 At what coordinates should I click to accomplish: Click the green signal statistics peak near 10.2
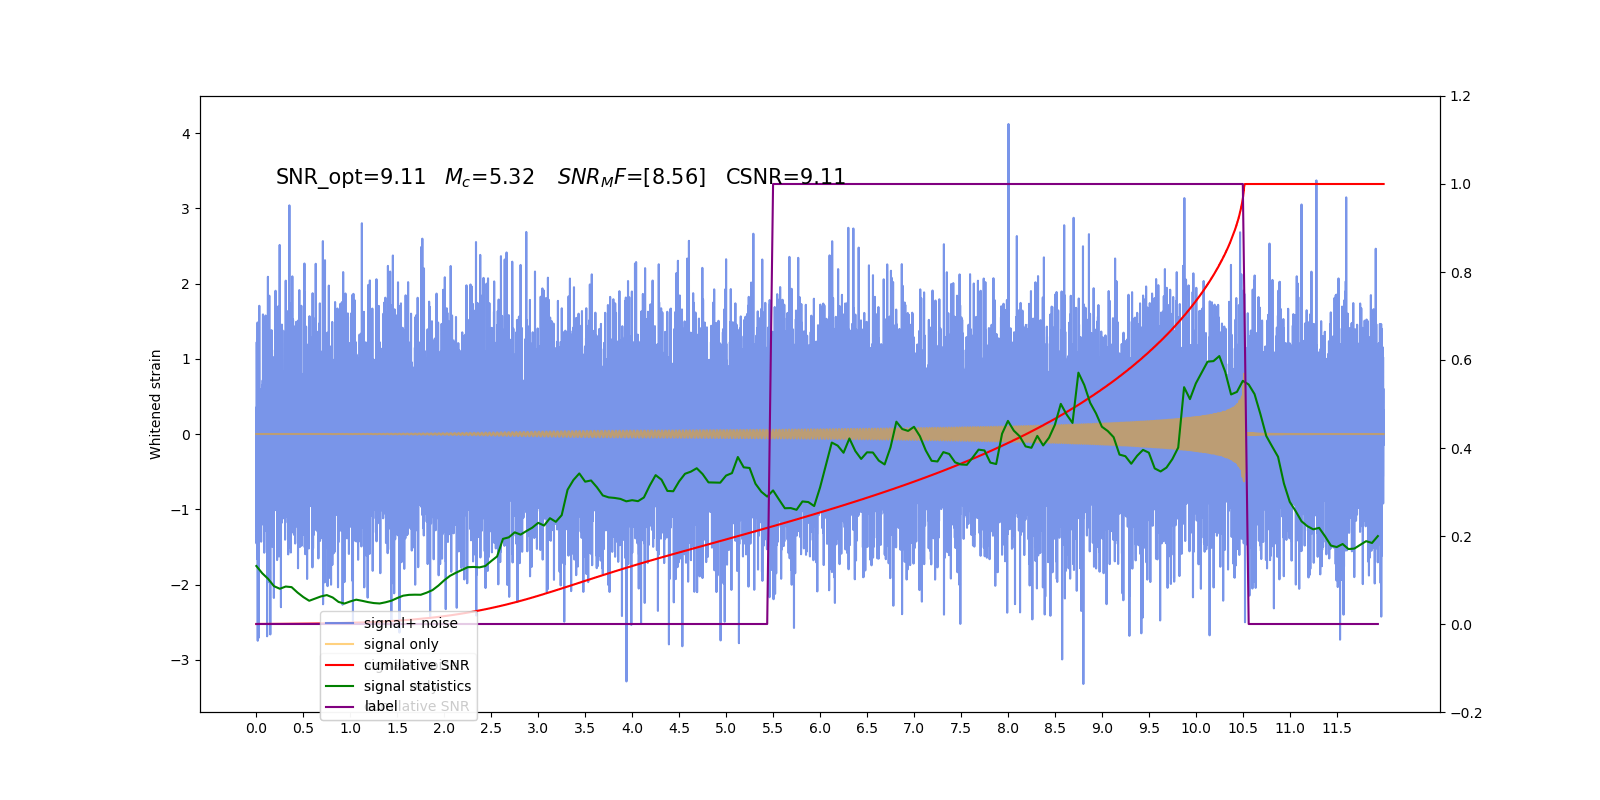(1219, 357)
